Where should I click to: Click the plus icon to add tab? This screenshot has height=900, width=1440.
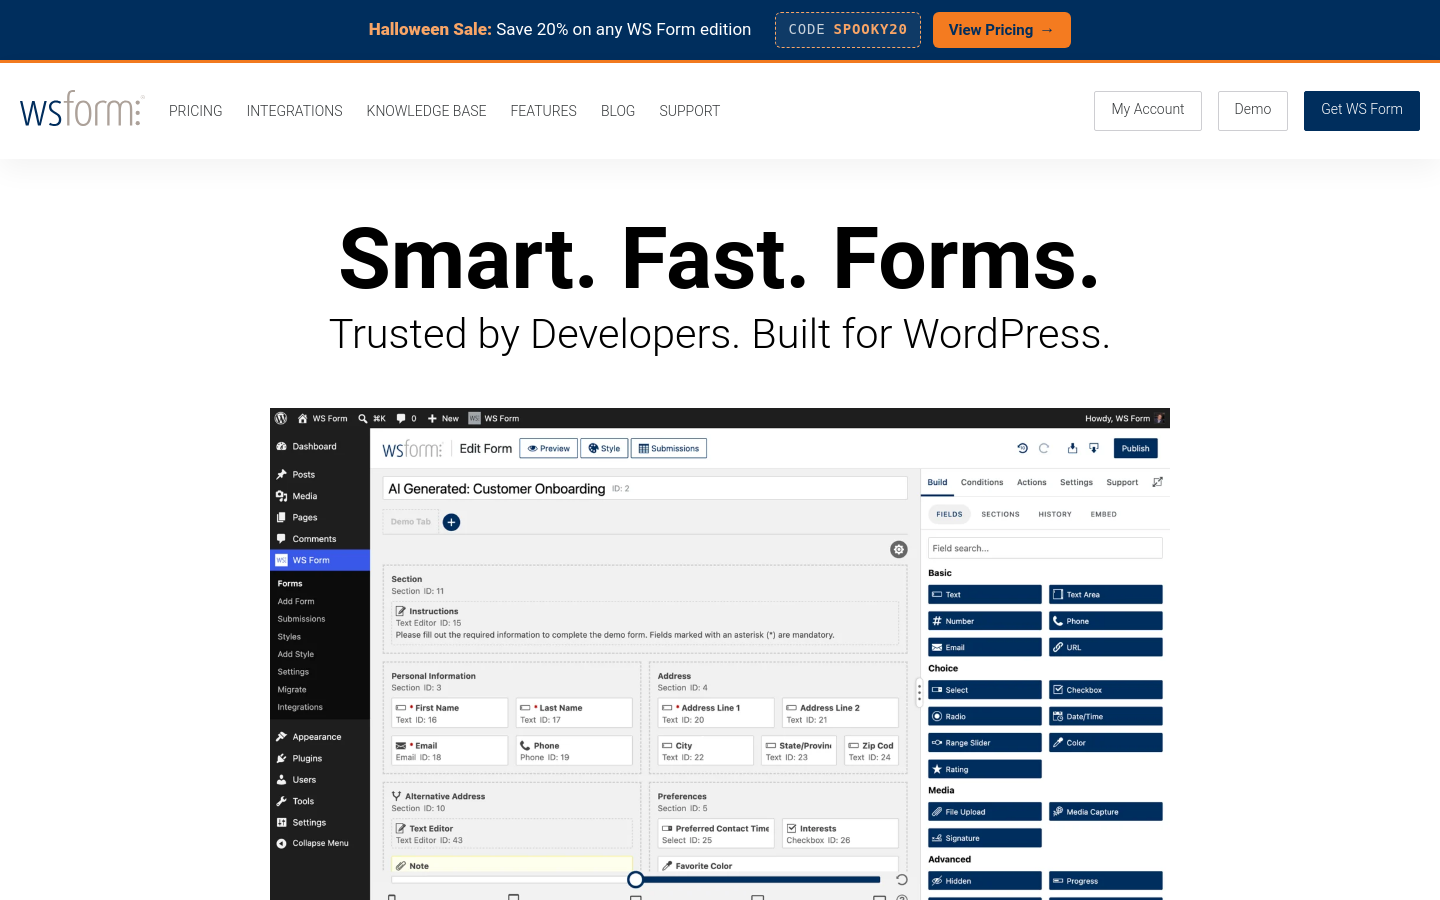452,522
